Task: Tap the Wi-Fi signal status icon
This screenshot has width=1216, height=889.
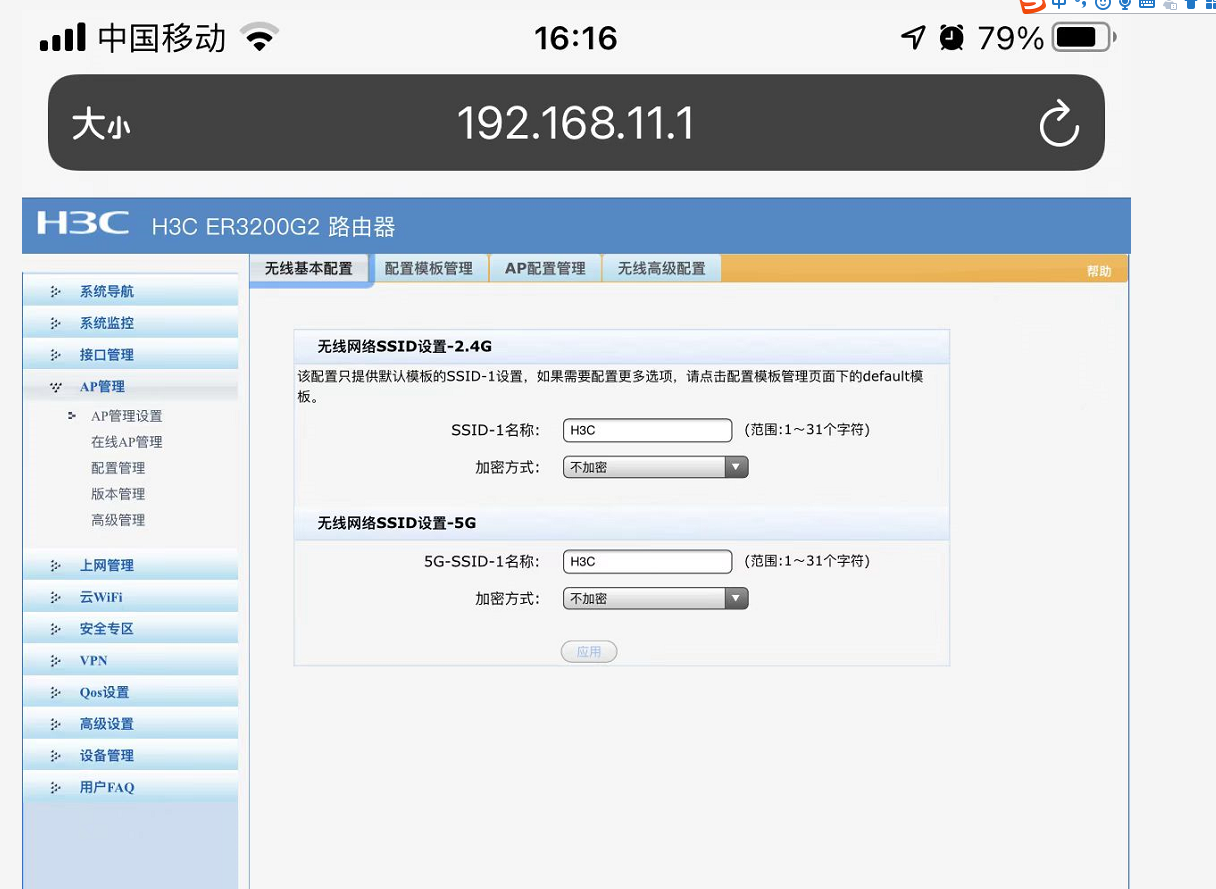Action: point(261,39)
